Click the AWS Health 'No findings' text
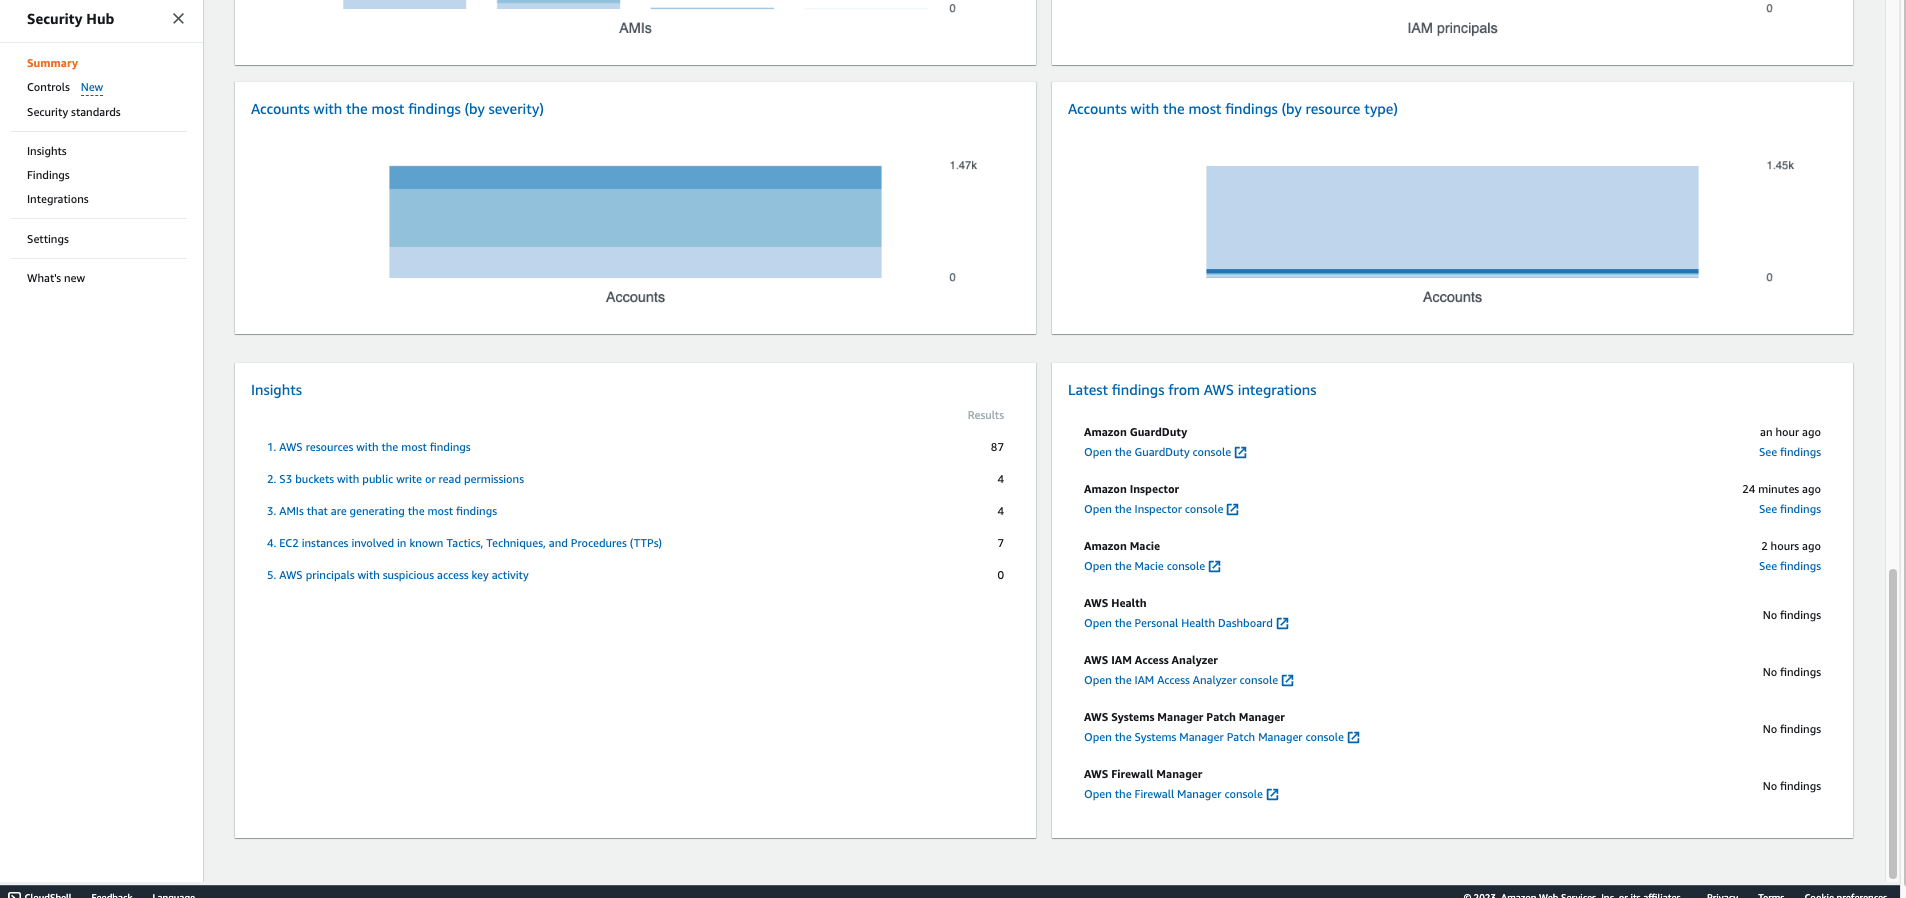 1792,615
